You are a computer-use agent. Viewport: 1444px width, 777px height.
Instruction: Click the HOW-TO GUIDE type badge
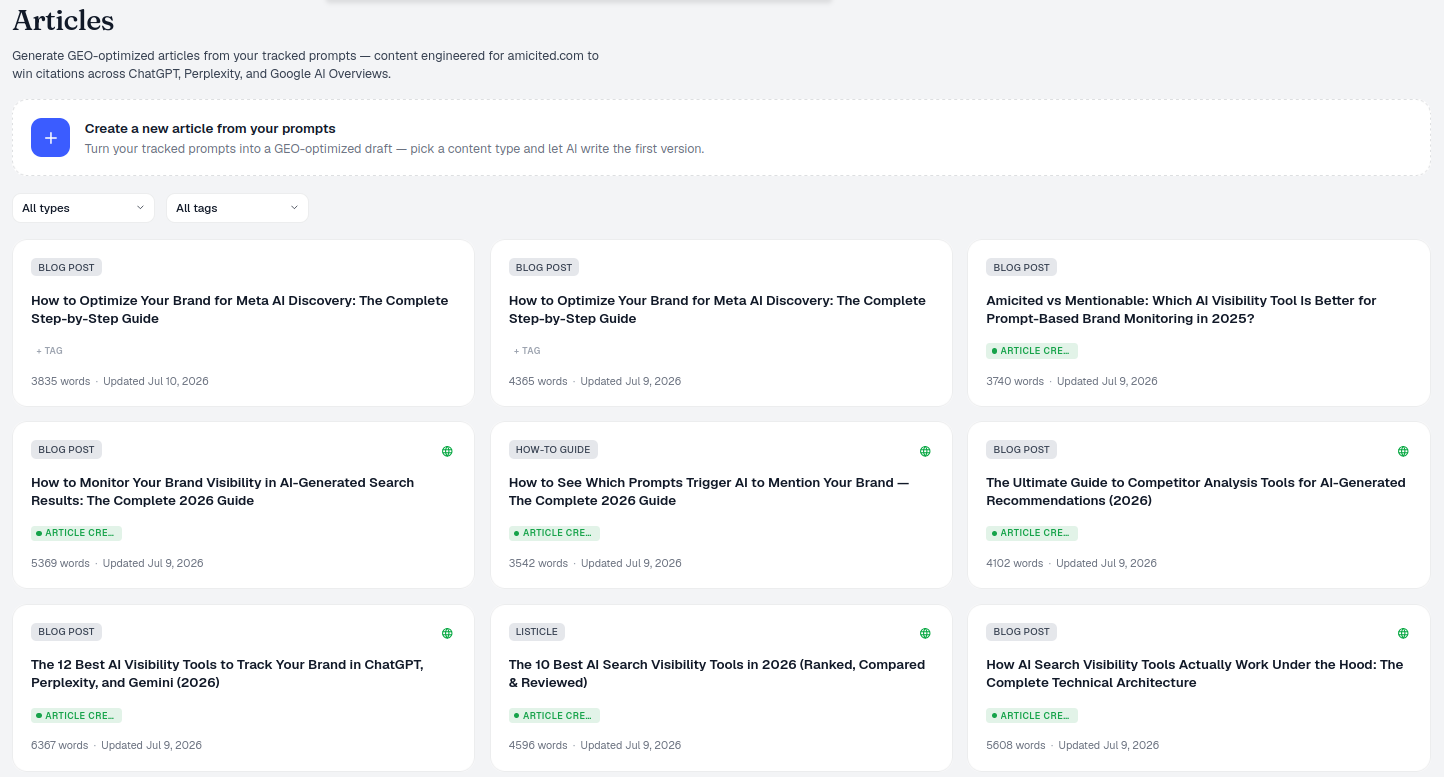[x=553, y=450]
